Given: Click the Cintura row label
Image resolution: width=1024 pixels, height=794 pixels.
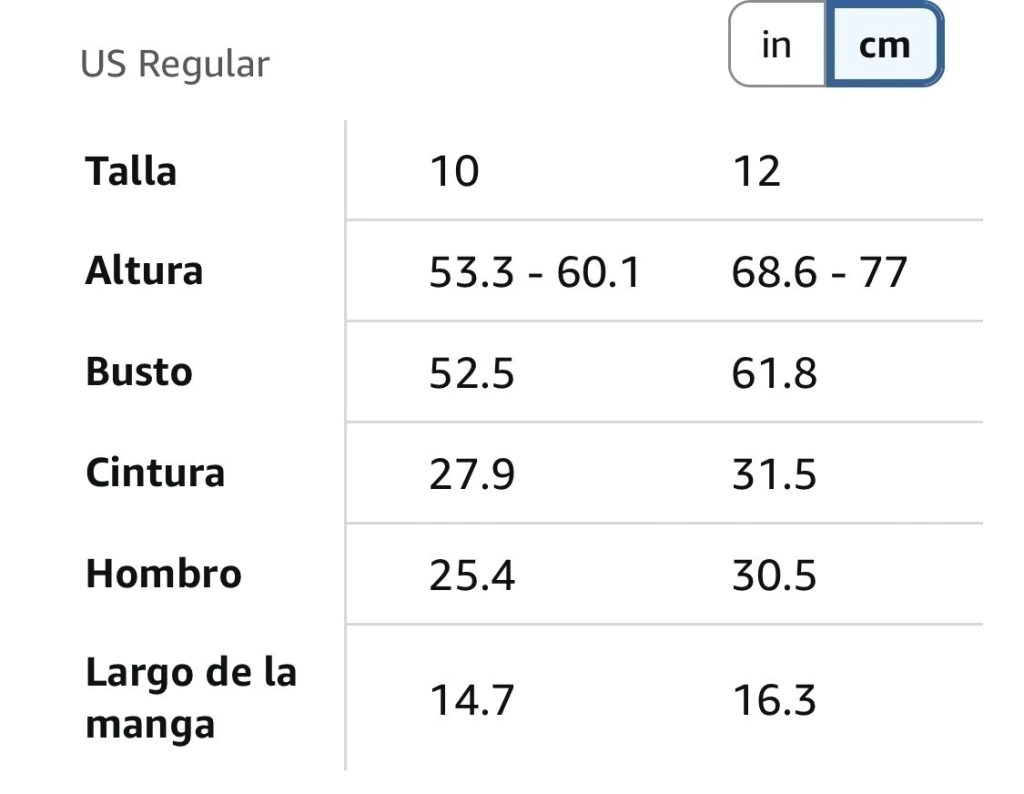Looking at the screenshot, I should 155,473.
